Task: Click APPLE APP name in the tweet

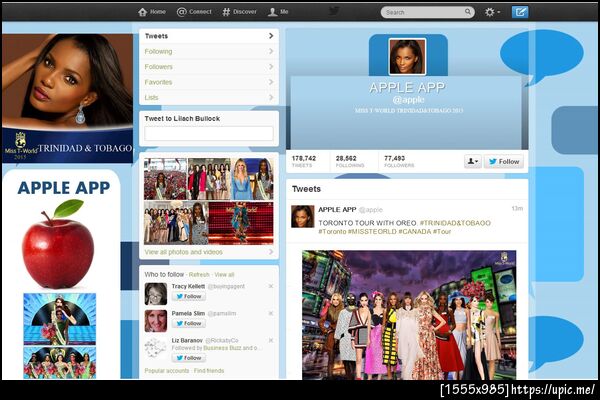Action: [337, 209]
